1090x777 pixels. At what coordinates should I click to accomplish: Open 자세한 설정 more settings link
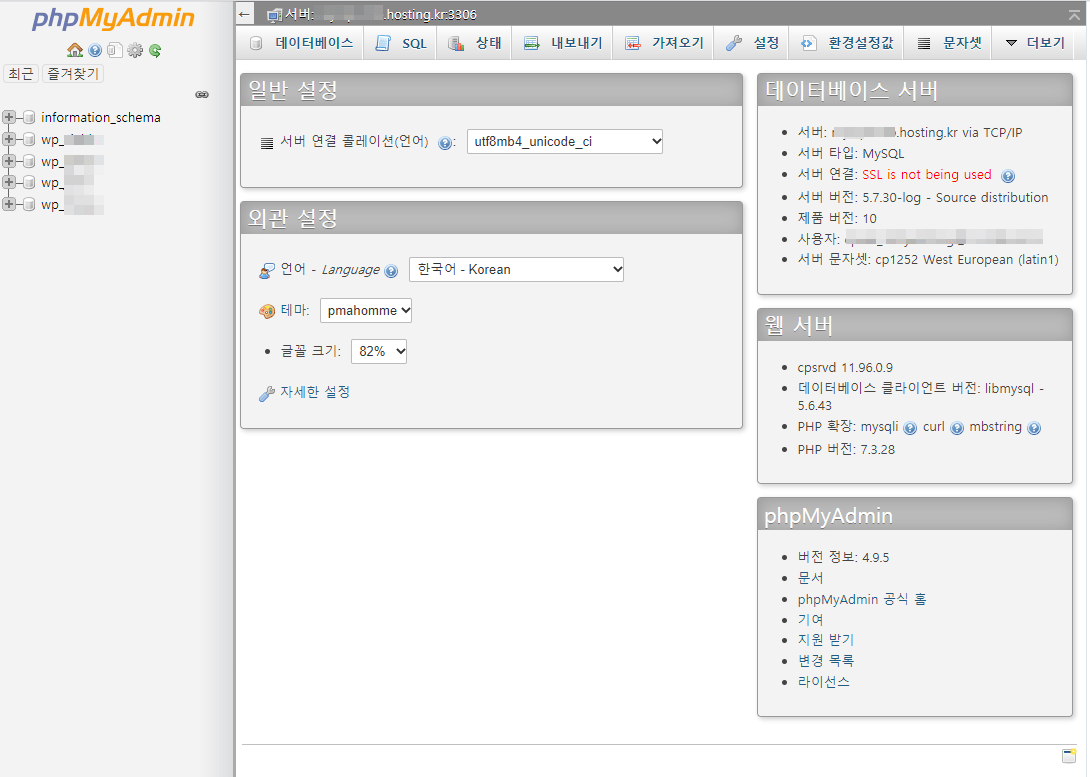[x=315, y=393]
